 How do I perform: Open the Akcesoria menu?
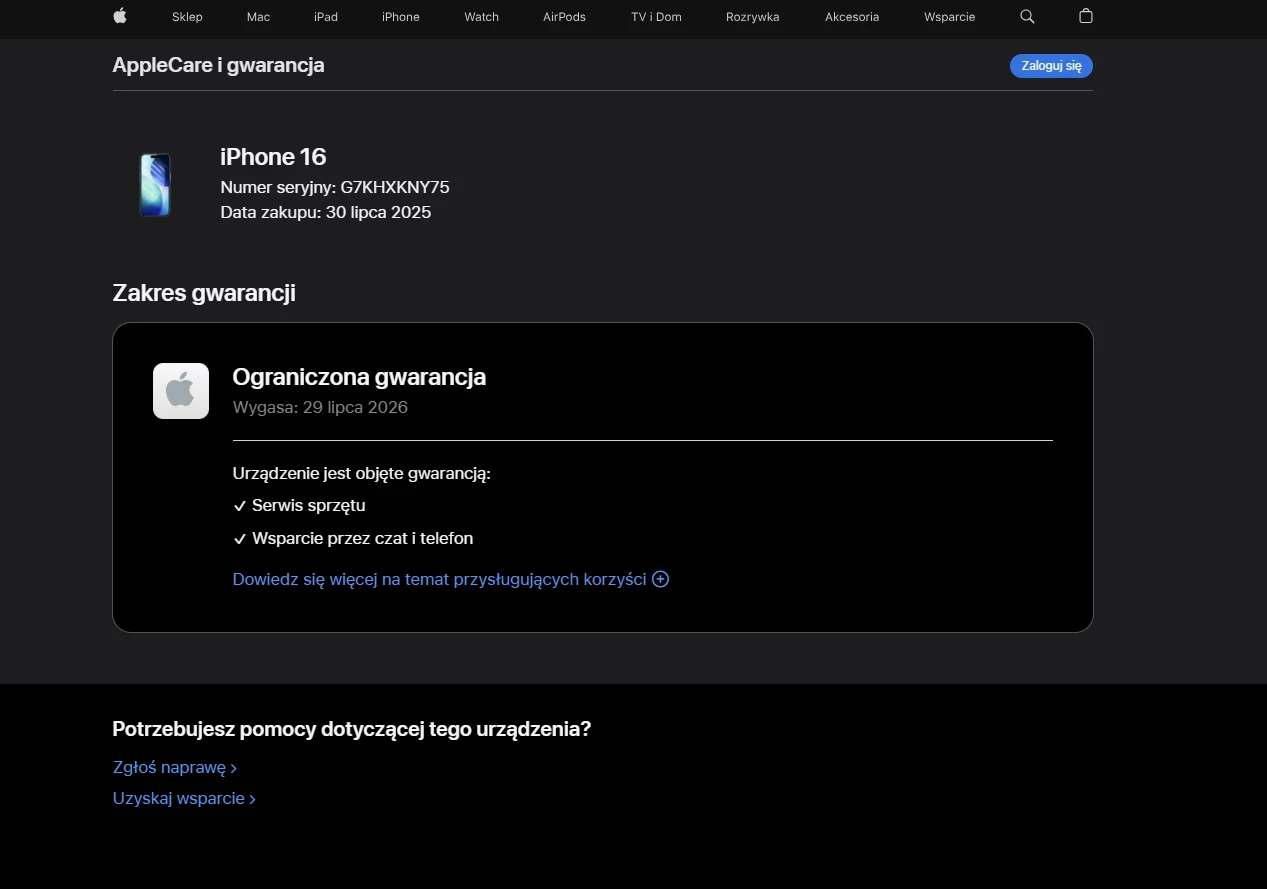pos(852,17)
